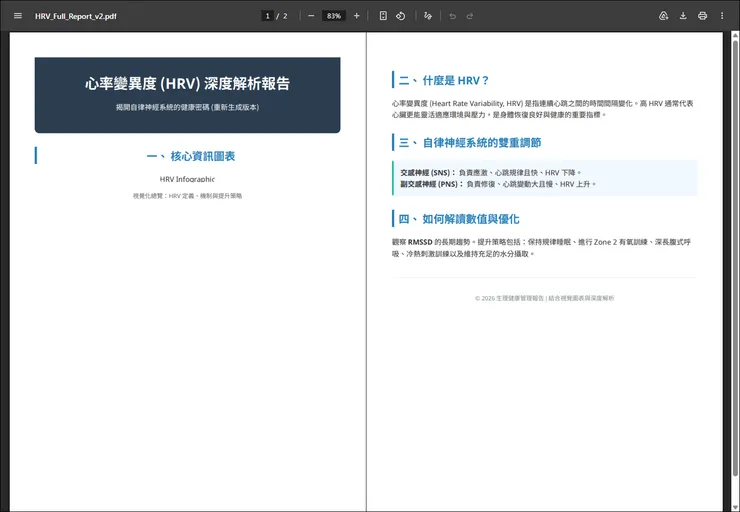Screen dimensions: 740x512
Task: Click the zoom out minus icon
Action: tap(311, 16)
